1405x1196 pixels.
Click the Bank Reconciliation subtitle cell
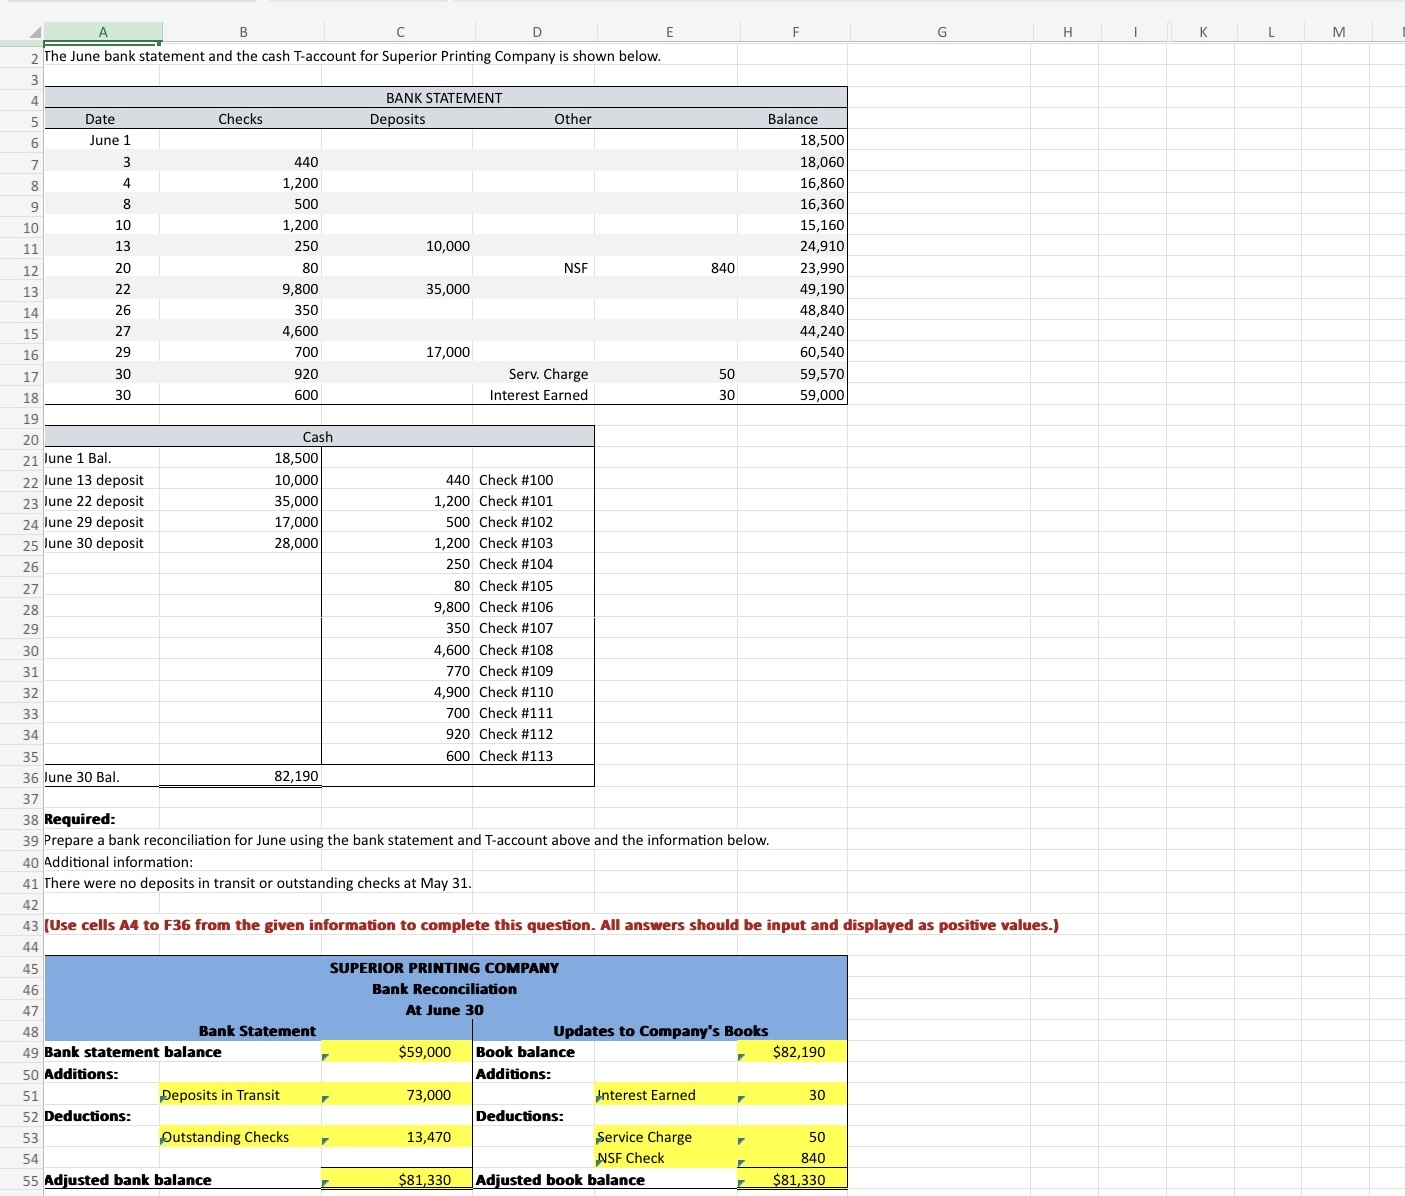445,989
